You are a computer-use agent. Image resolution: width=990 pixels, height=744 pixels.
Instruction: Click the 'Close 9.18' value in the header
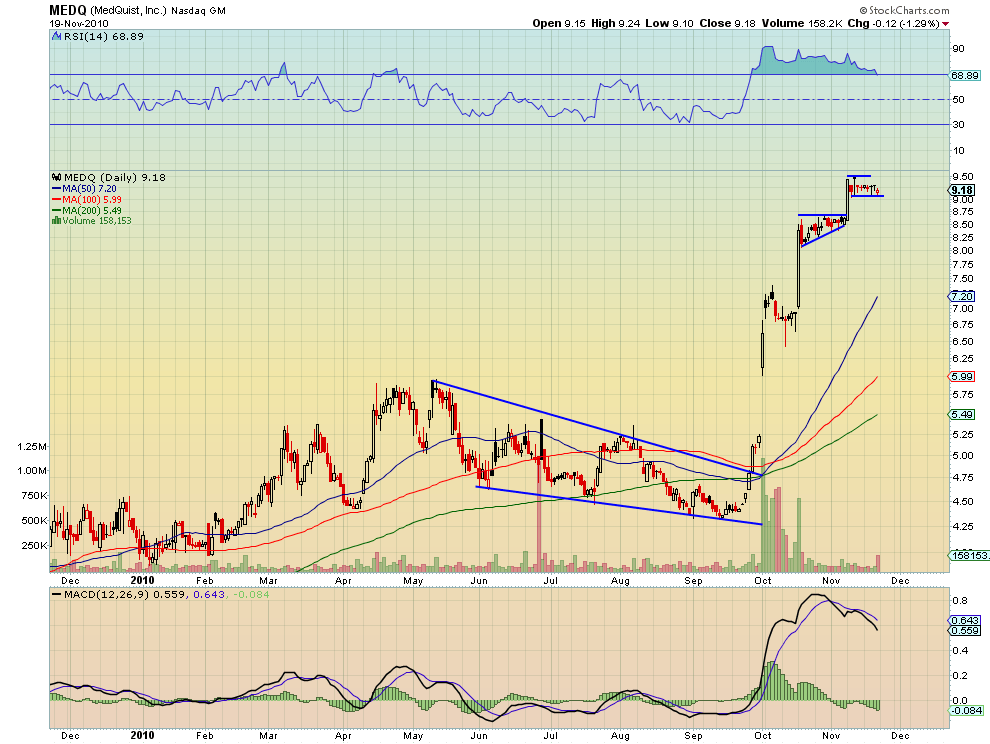coord(727,23)
